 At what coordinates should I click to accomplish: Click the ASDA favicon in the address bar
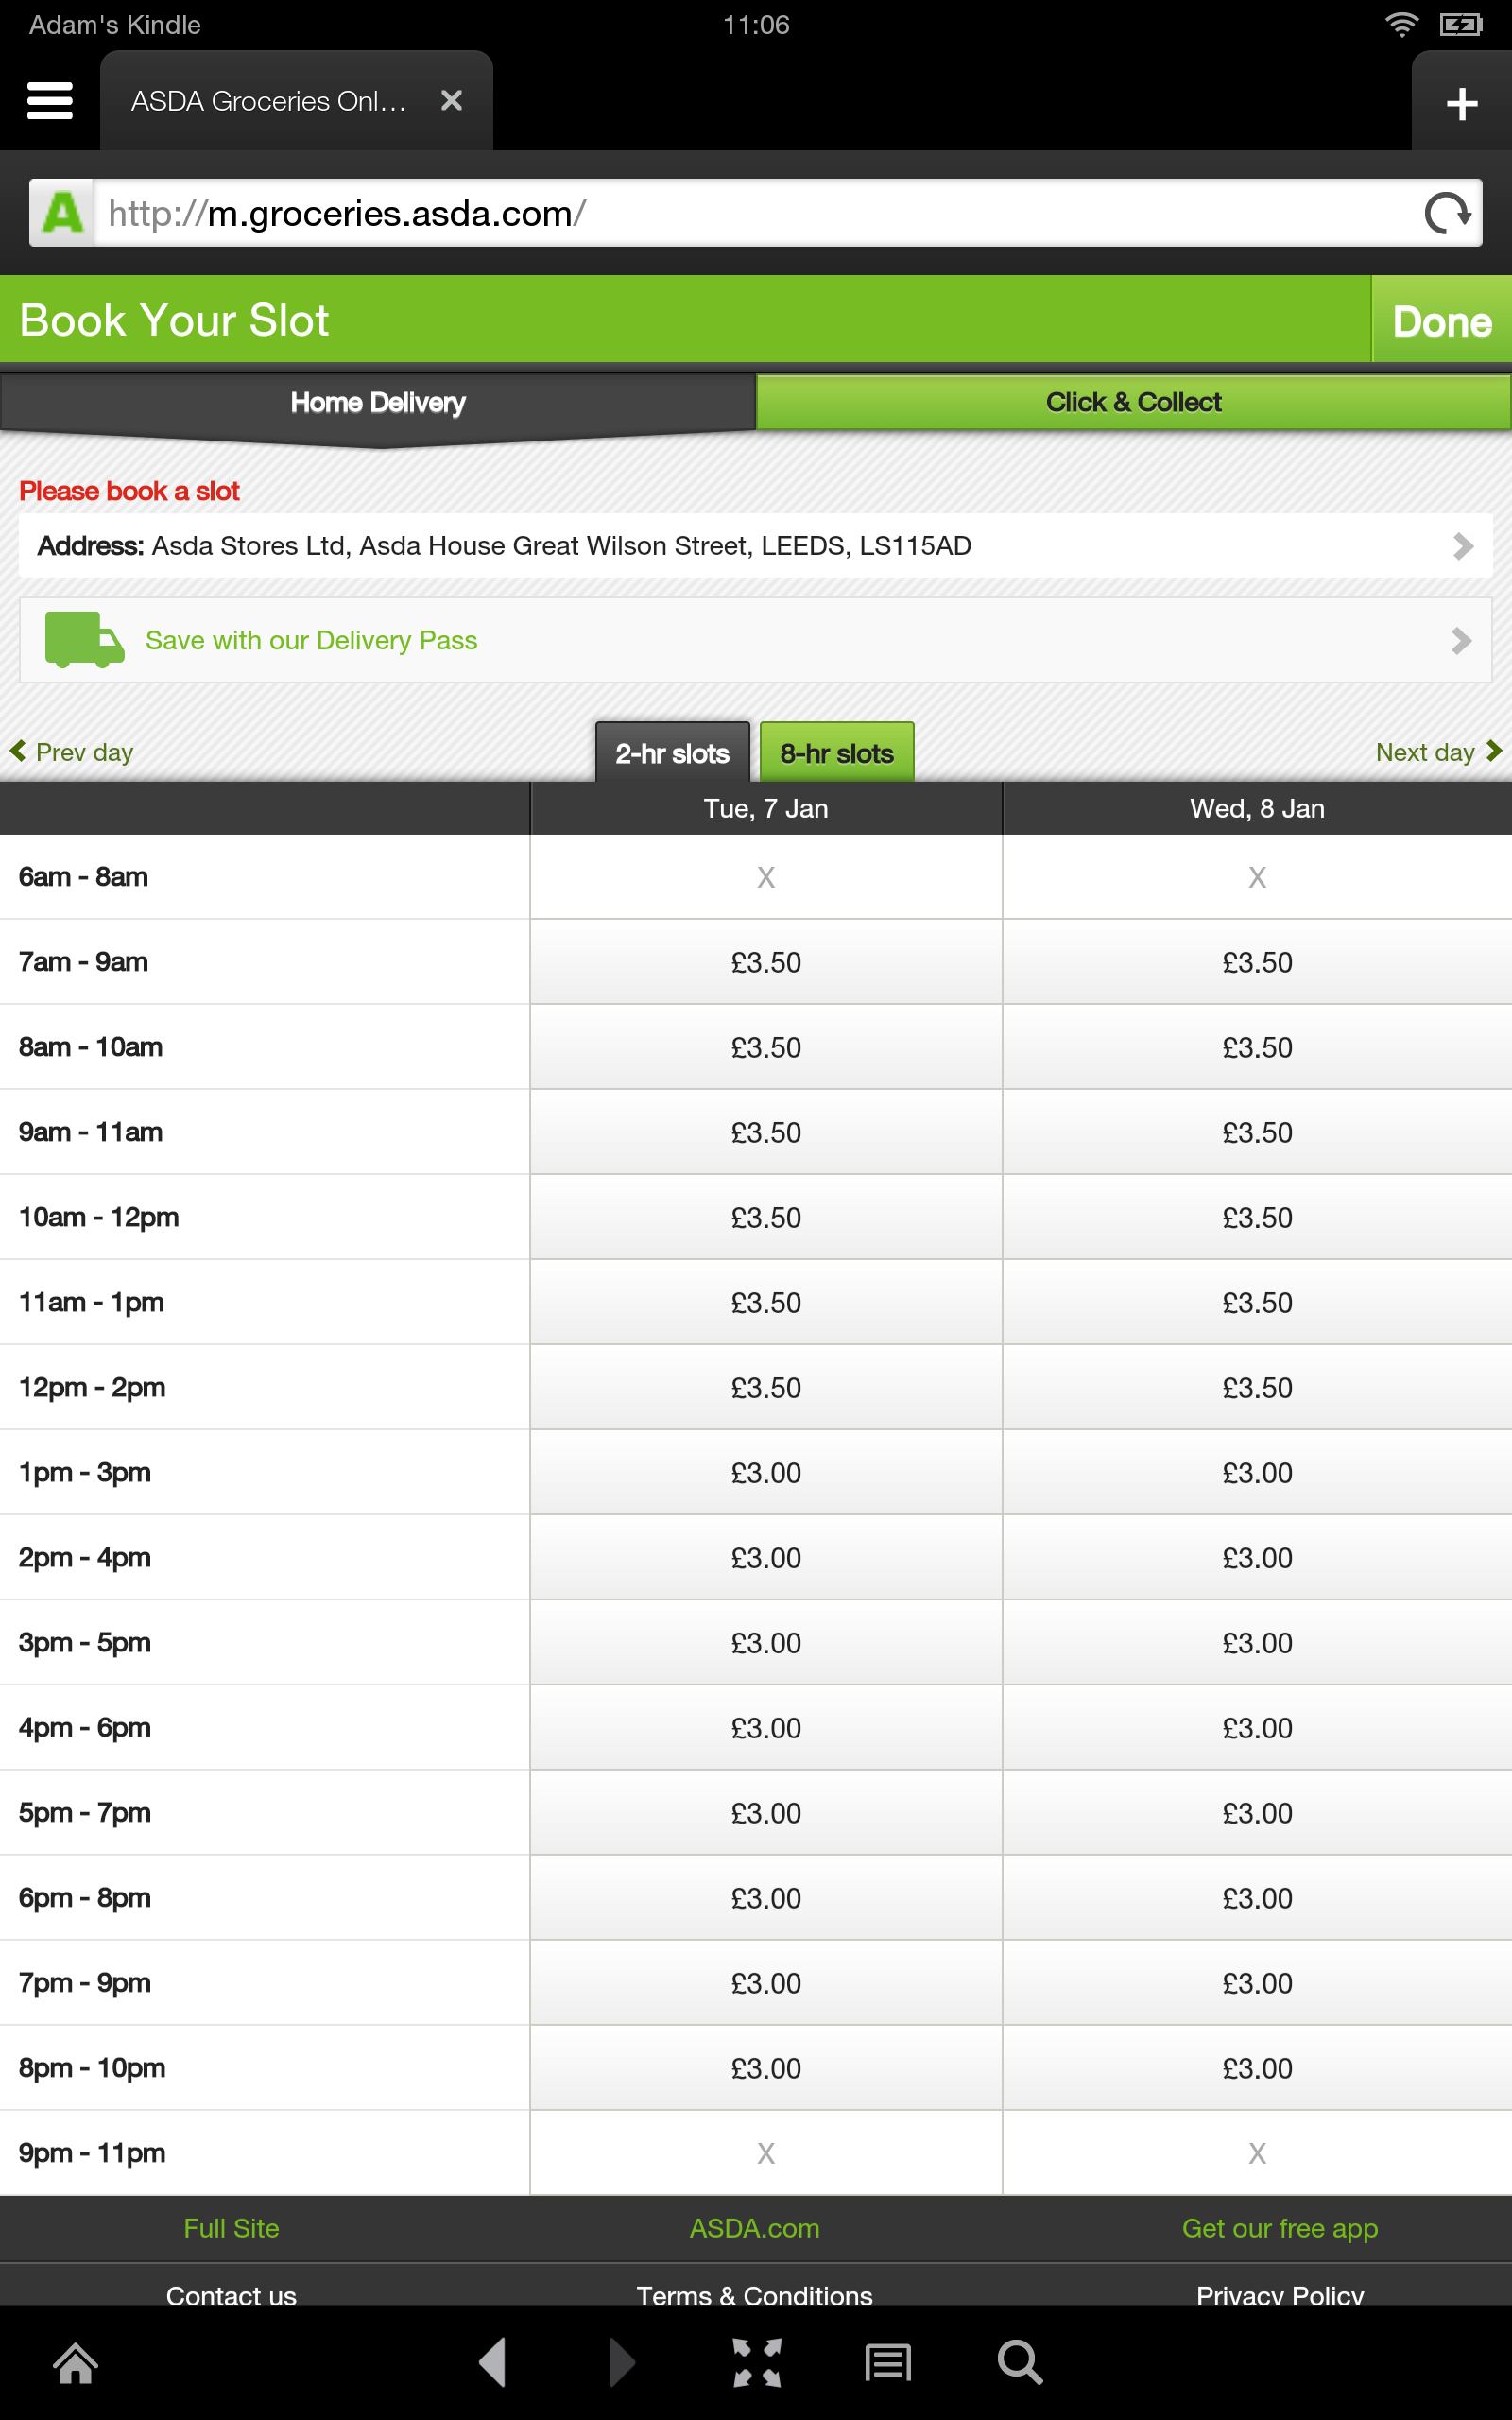point(62,211)
